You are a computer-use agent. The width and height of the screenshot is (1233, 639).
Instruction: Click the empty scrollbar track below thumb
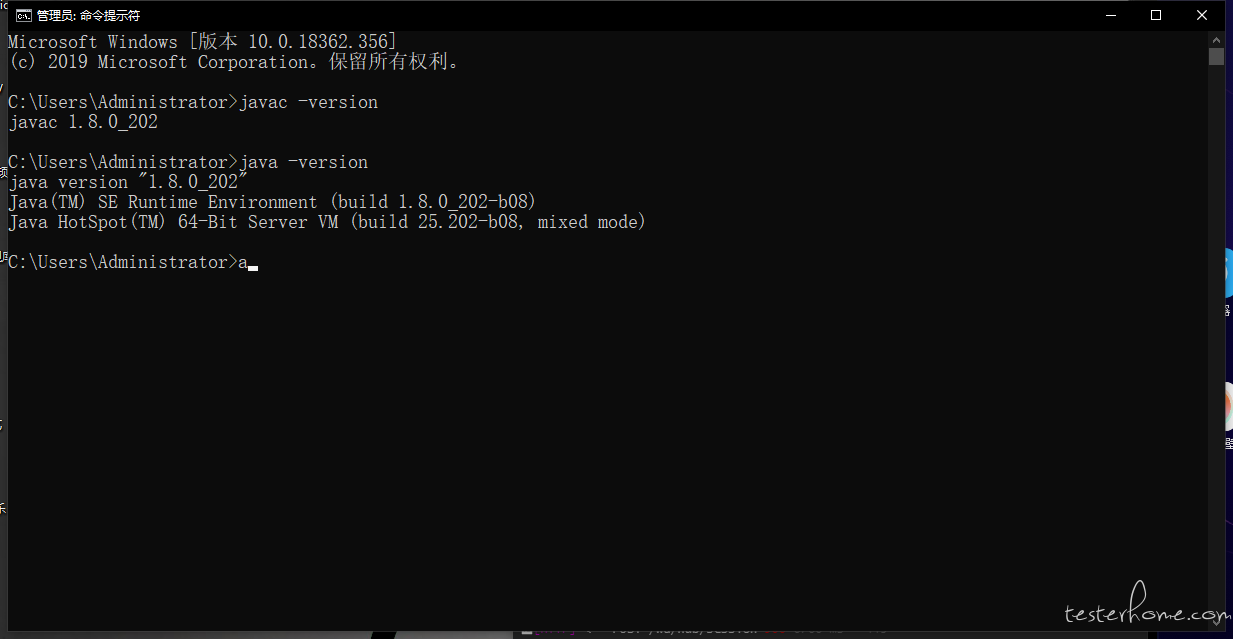(x=1216, y=340)
